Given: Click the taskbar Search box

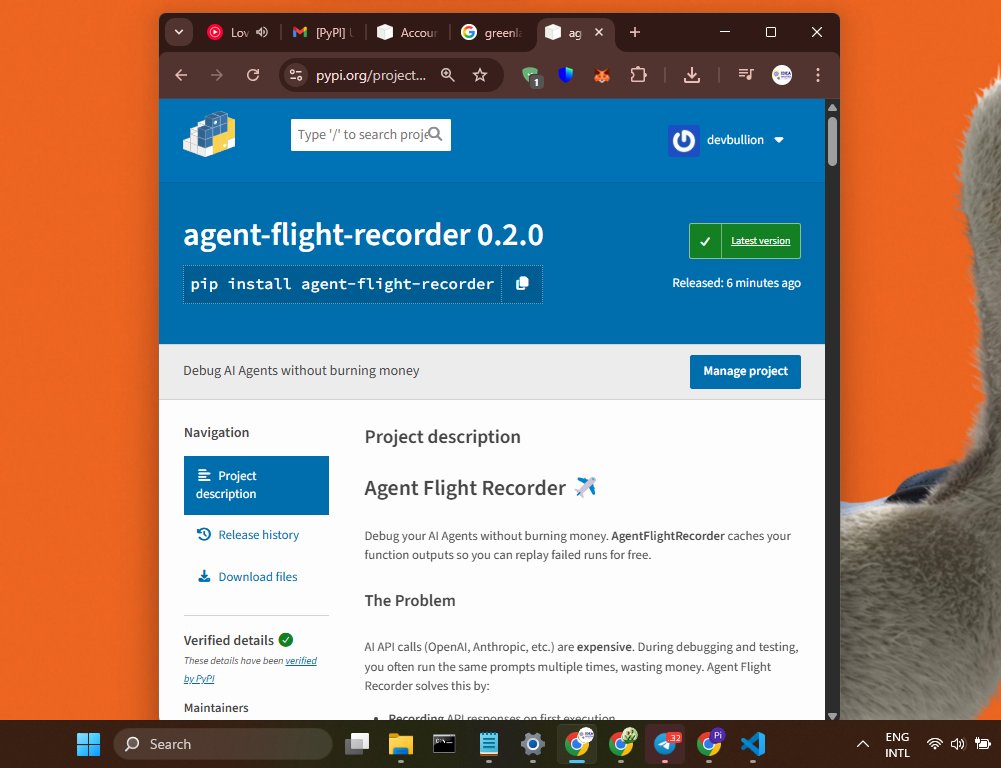Looking at the screenshot, I should coord(223,744).
